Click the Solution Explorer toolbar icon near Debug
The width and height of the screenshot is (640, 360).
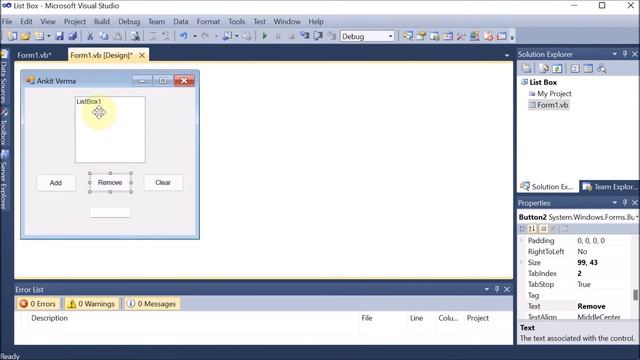407,36
